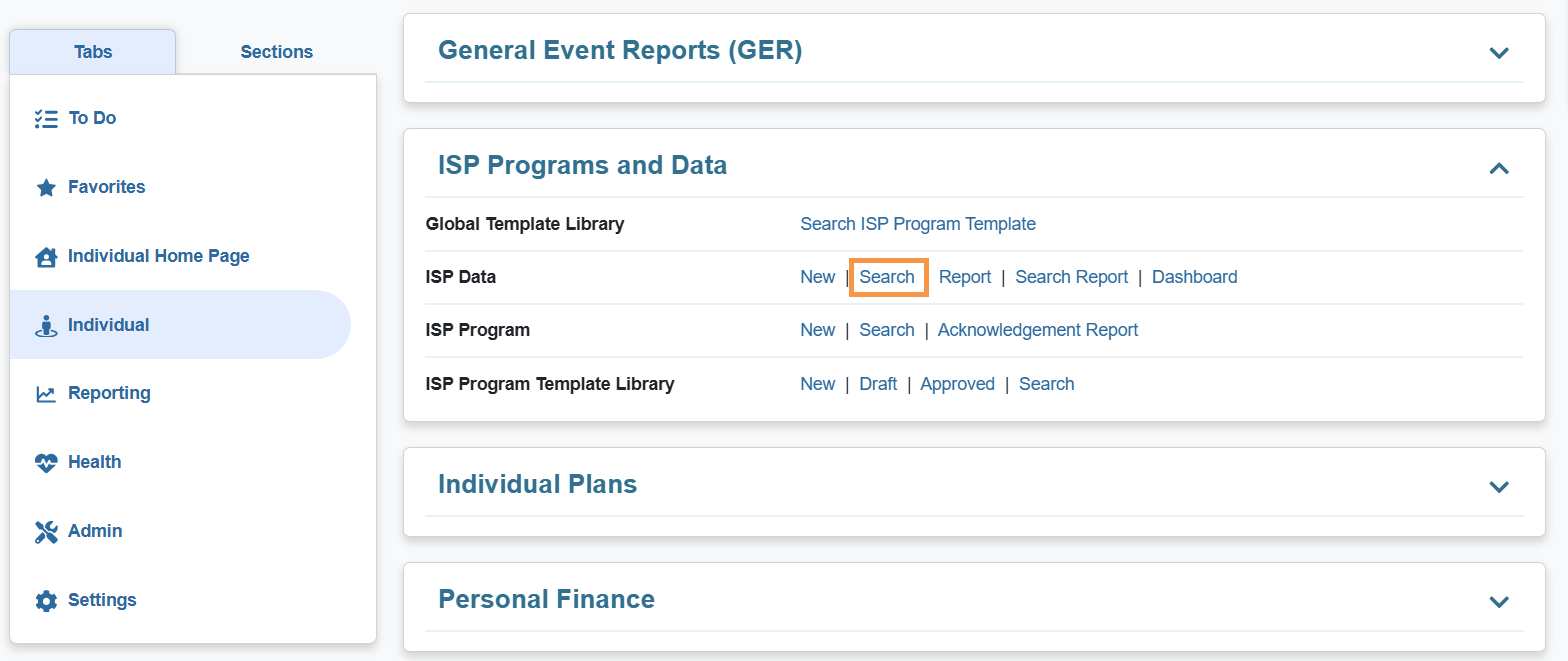The height and width of the screenshot is (661, 1568).
Task: Switch to the Sections tab
Action: [276, 51]
